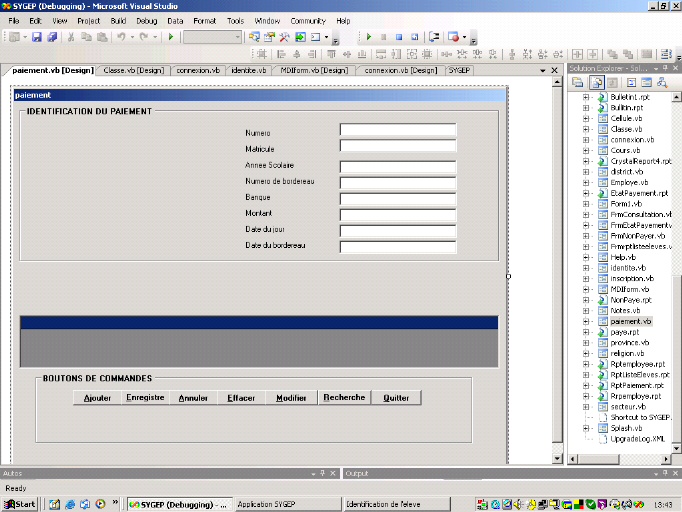The height and width of the screenshot is (512, 682).
Task: Open the Windows Start menu
Action: point(20,504)
